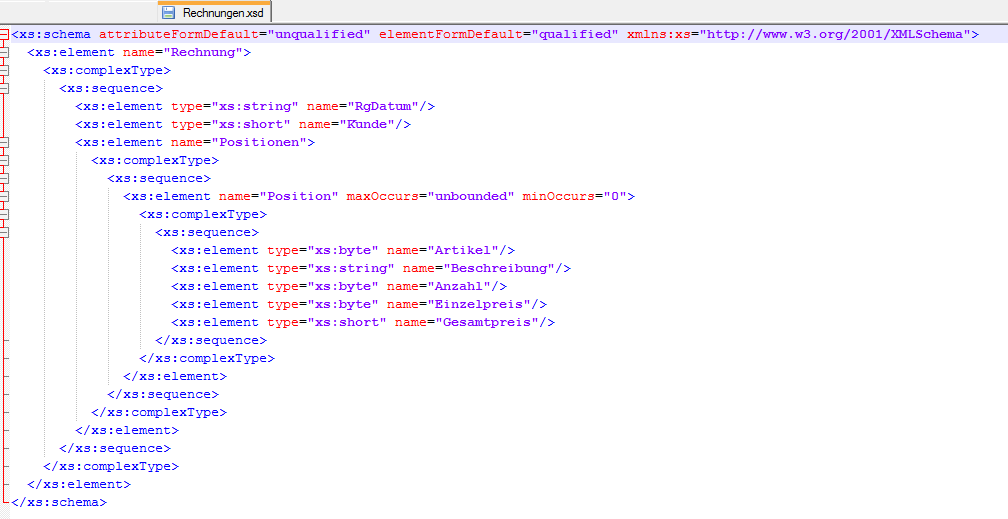Click the xs:byte type on Einzelpreis line
The width and height of the screenshot is (1008, 519).
(x=343, y=304)
